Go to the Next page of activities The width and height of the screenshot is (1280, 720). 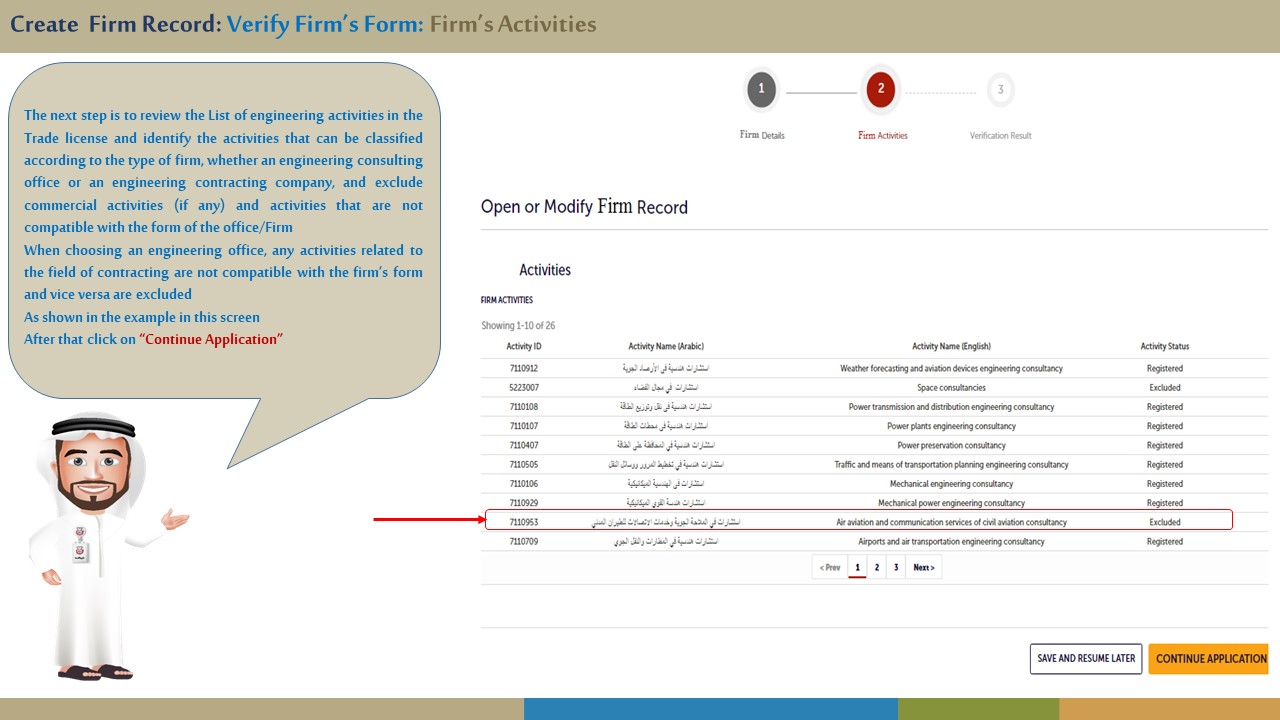tap(923, 568)
